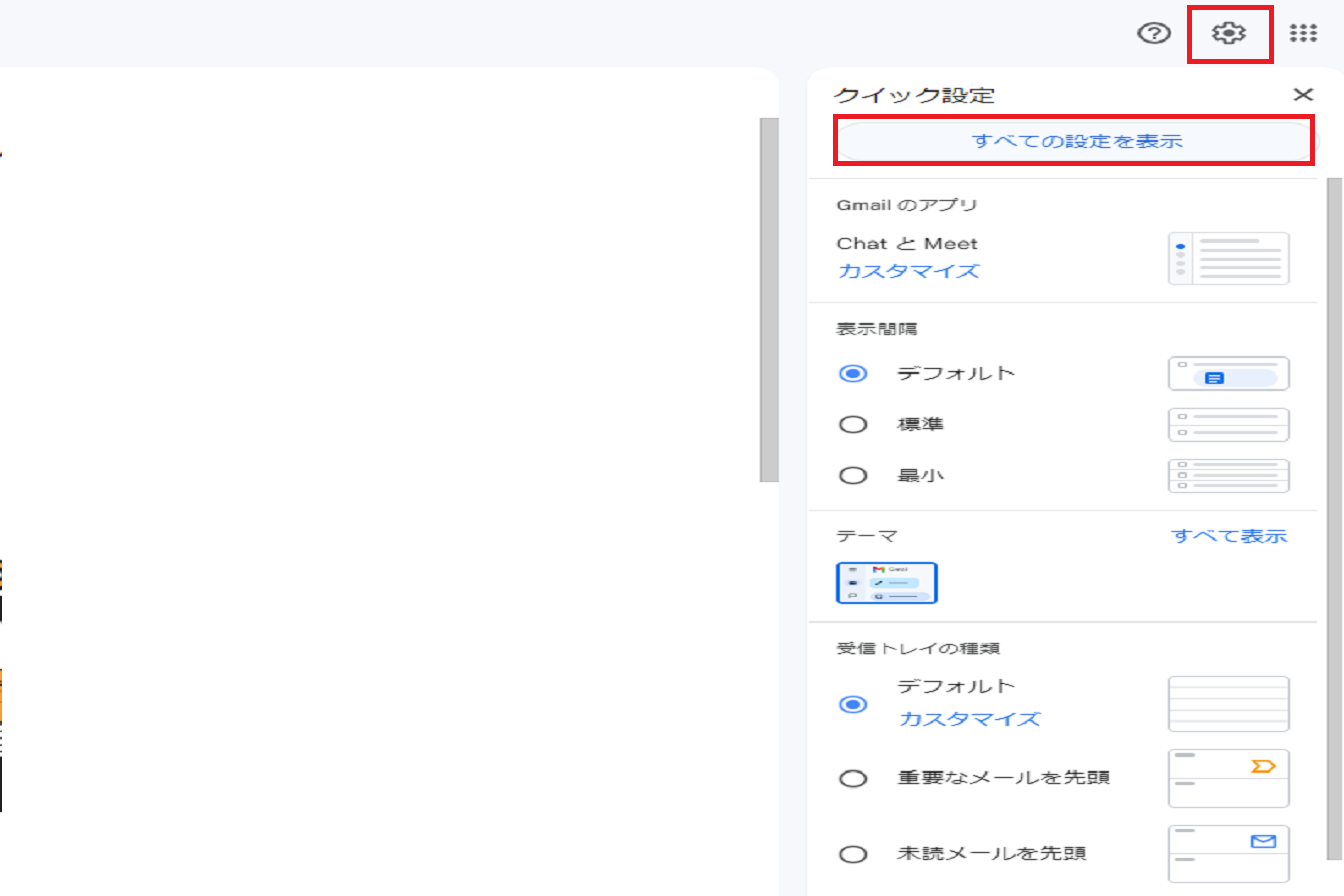The width and height of the screenshot is (1344, 896).
Task: Click the デフォルト density preview image
Action: click(1228, 374)
